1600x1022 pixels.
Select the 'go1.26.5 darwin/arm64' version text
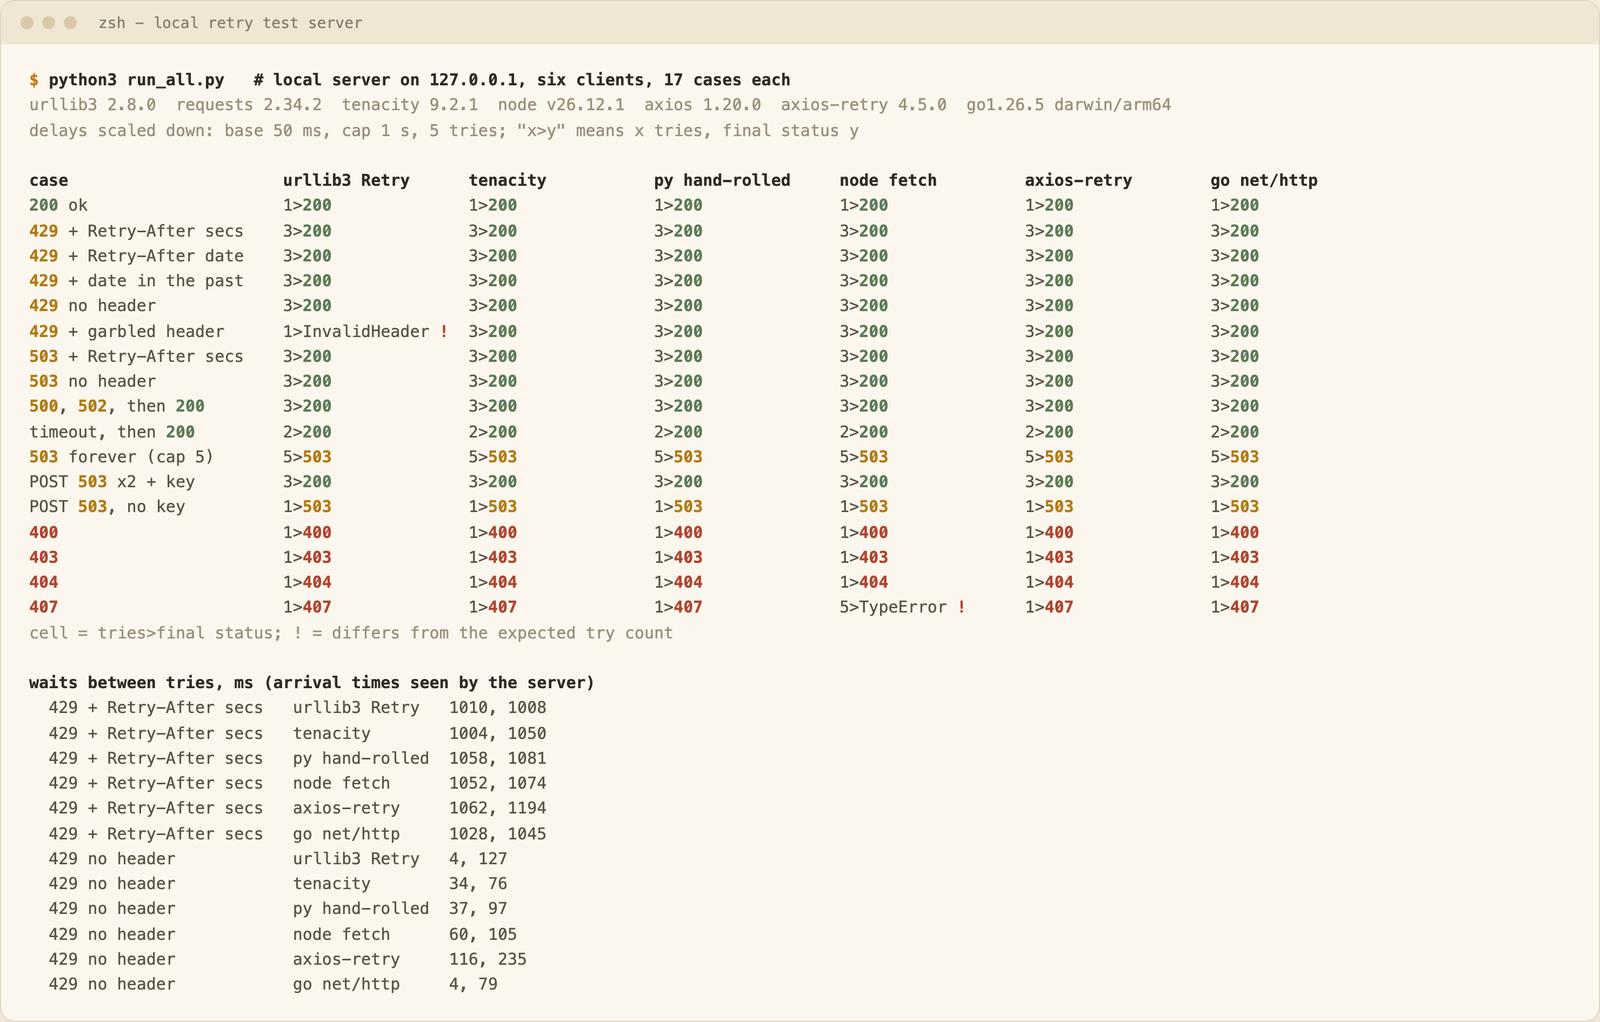(x=1068, y=105)
